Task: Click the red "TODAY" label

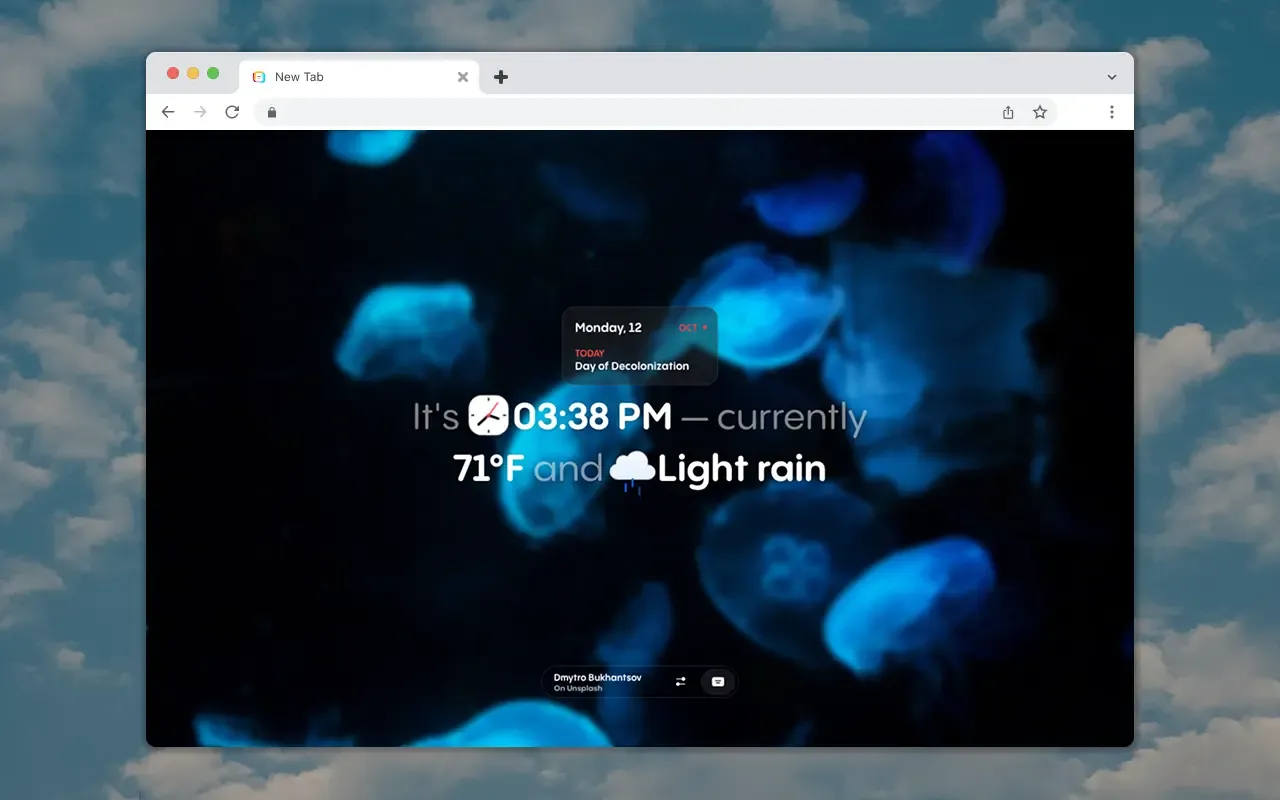Action: tap(590, 353)
